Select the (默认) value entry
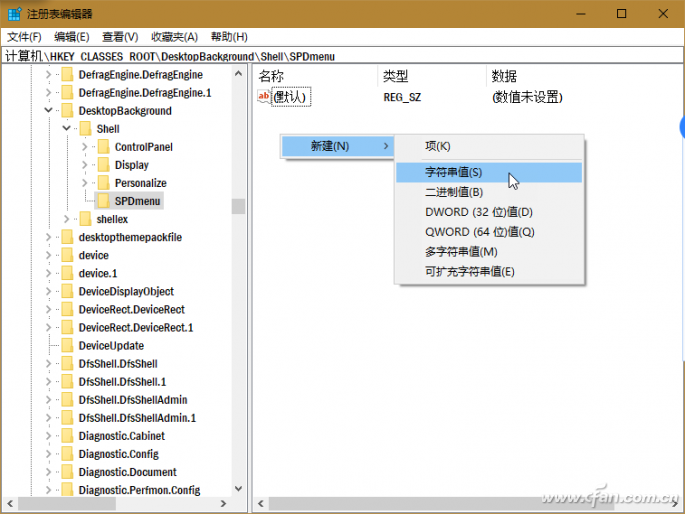The image size is (685, 514). tap(291, 97)
